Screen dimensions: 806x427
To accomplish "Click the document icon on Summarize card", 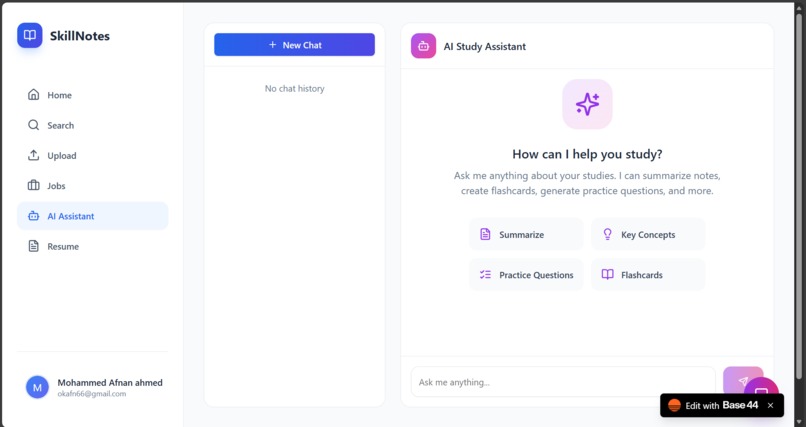I will point(485,234).
